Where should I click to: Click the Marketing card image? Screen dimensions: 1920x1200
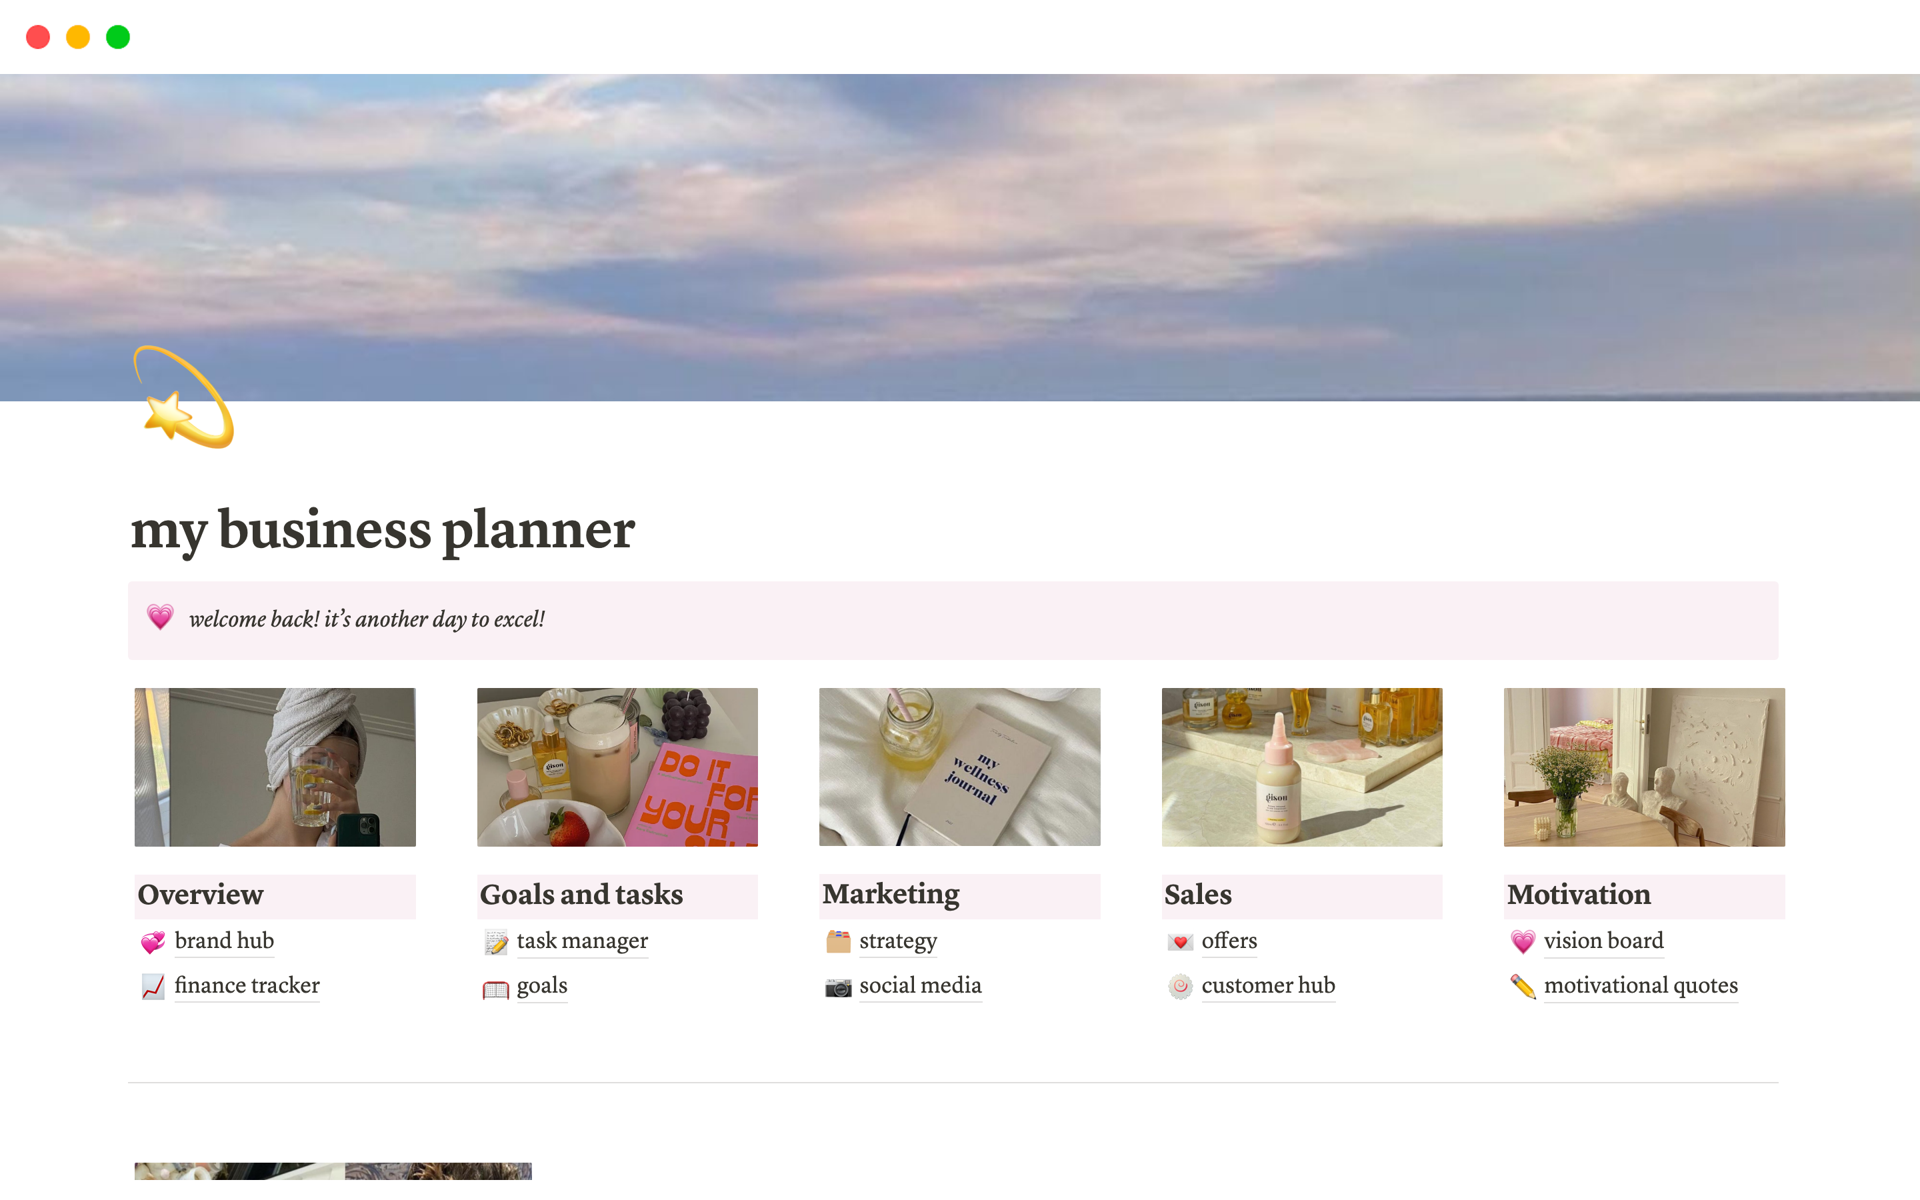tap(958, 767)
